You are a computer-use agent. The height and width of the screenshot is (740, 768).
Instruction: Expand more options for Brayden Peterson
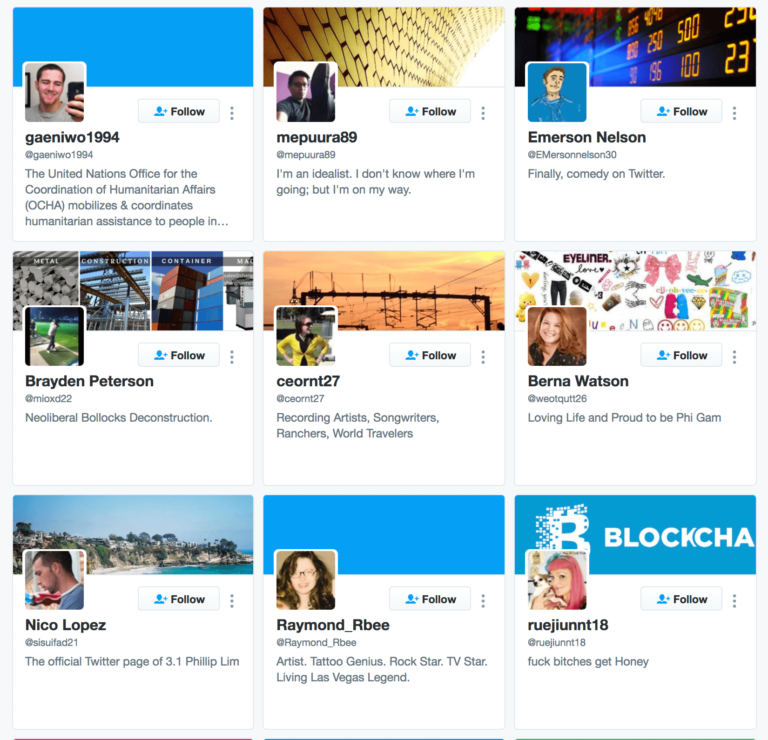[232, 357]
